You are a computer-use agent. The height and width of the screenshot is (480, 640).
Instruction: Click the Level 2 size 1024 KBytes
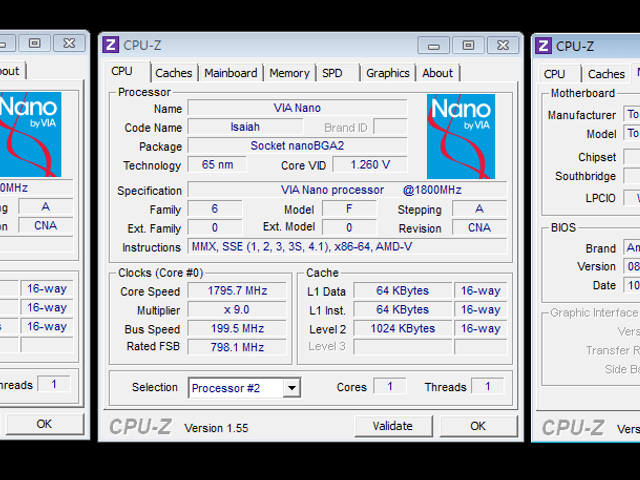pos(402,329)
